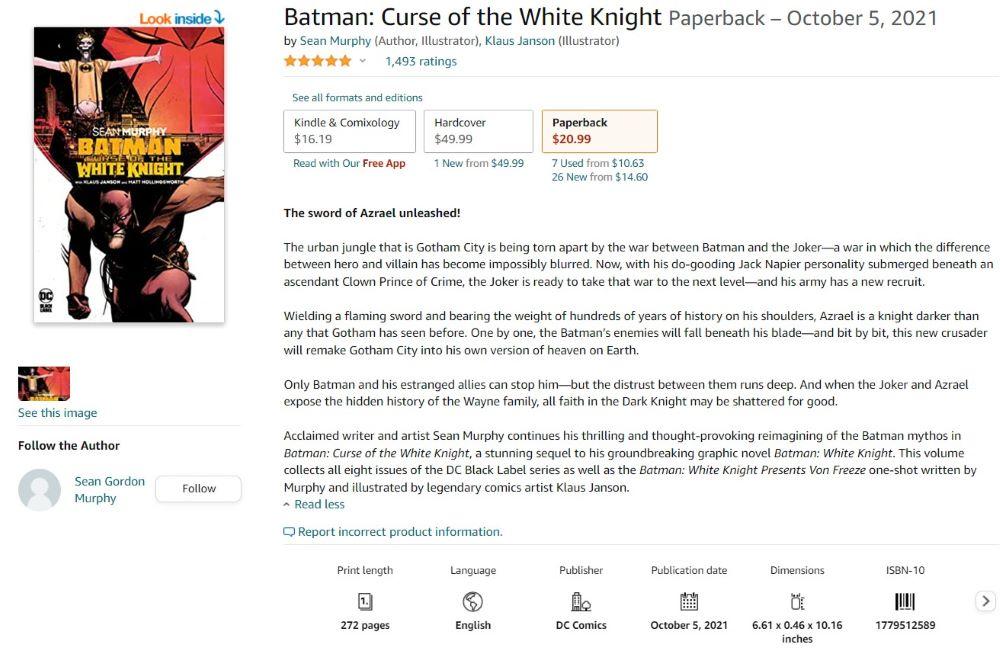Open 26 New from $14.60 offers
Viewport: 1000px width, 648px height.
pos(599,177)
